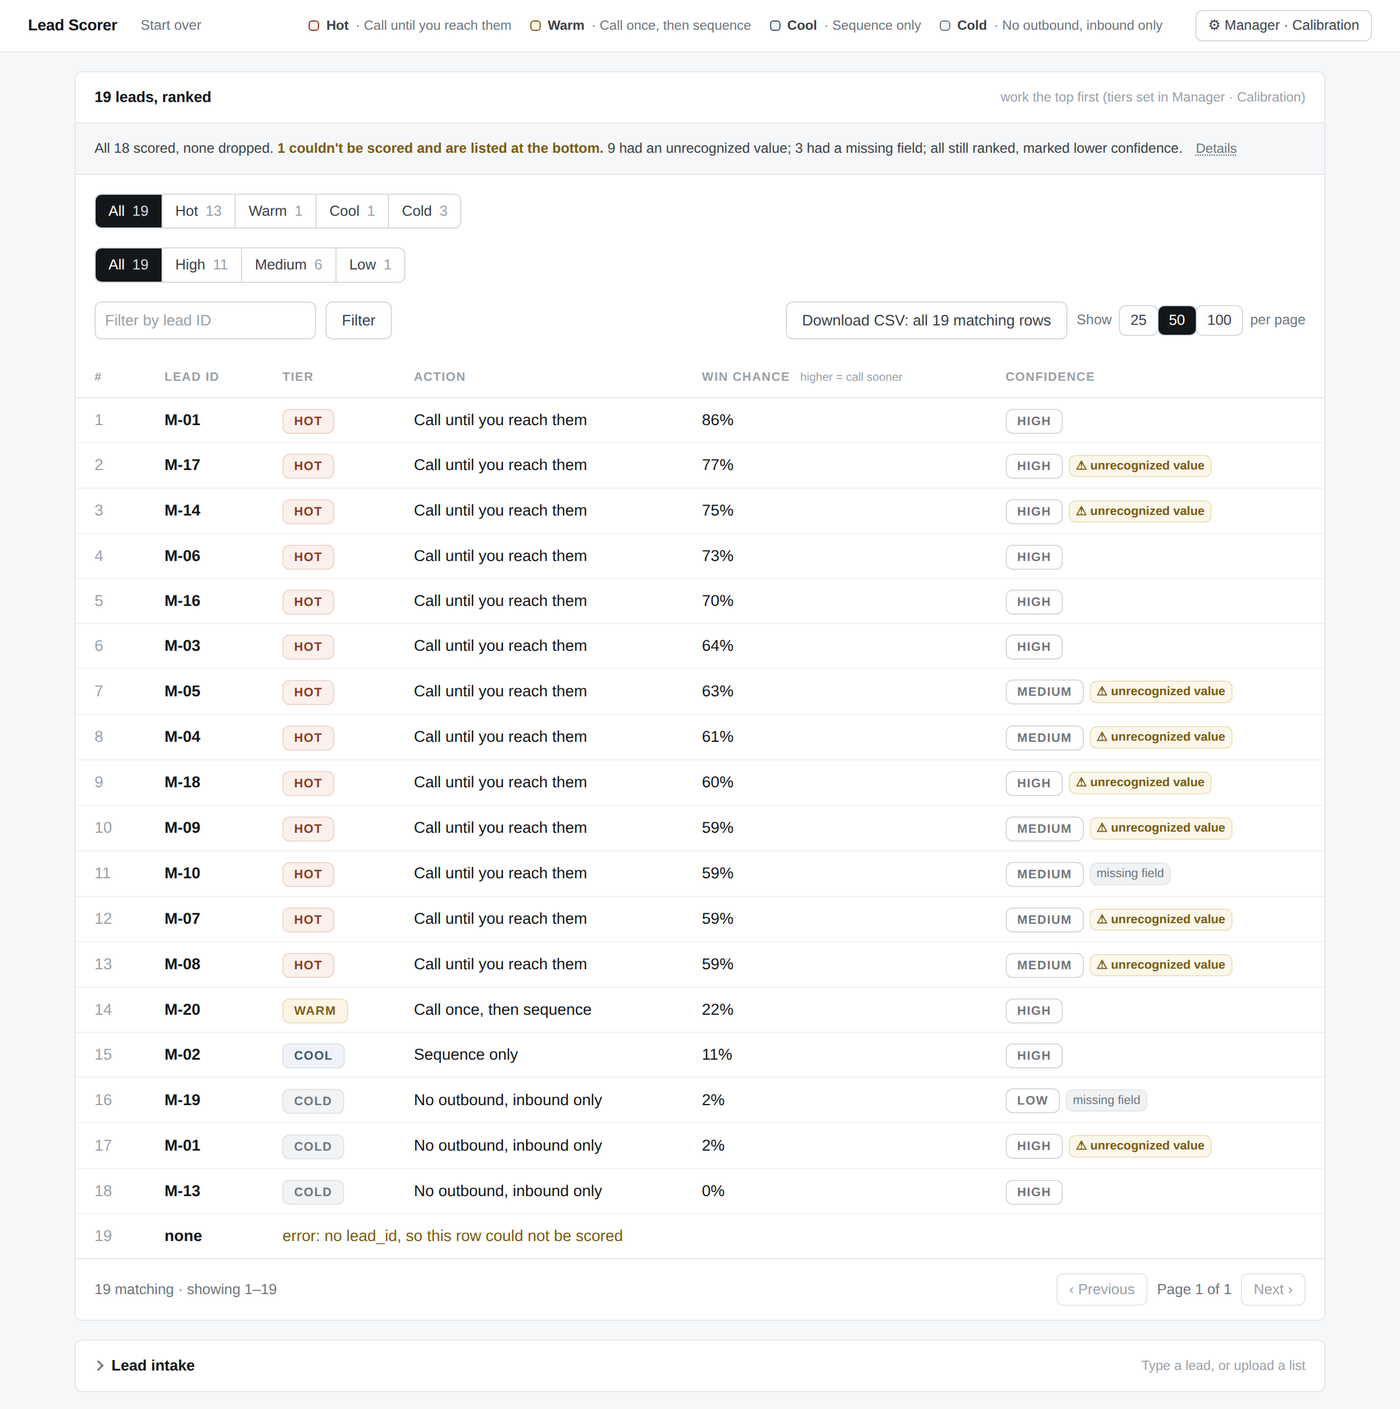Click the no lead_id error message
Screen dimensions: 1400x1409
pyautogui.click(x=453, y=1236)
